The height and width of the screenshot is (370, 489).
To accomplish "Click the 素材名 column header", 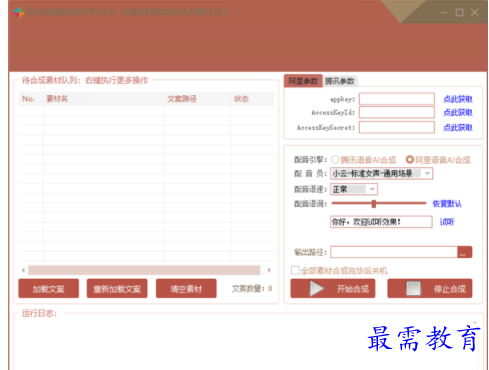I will 103,99.
